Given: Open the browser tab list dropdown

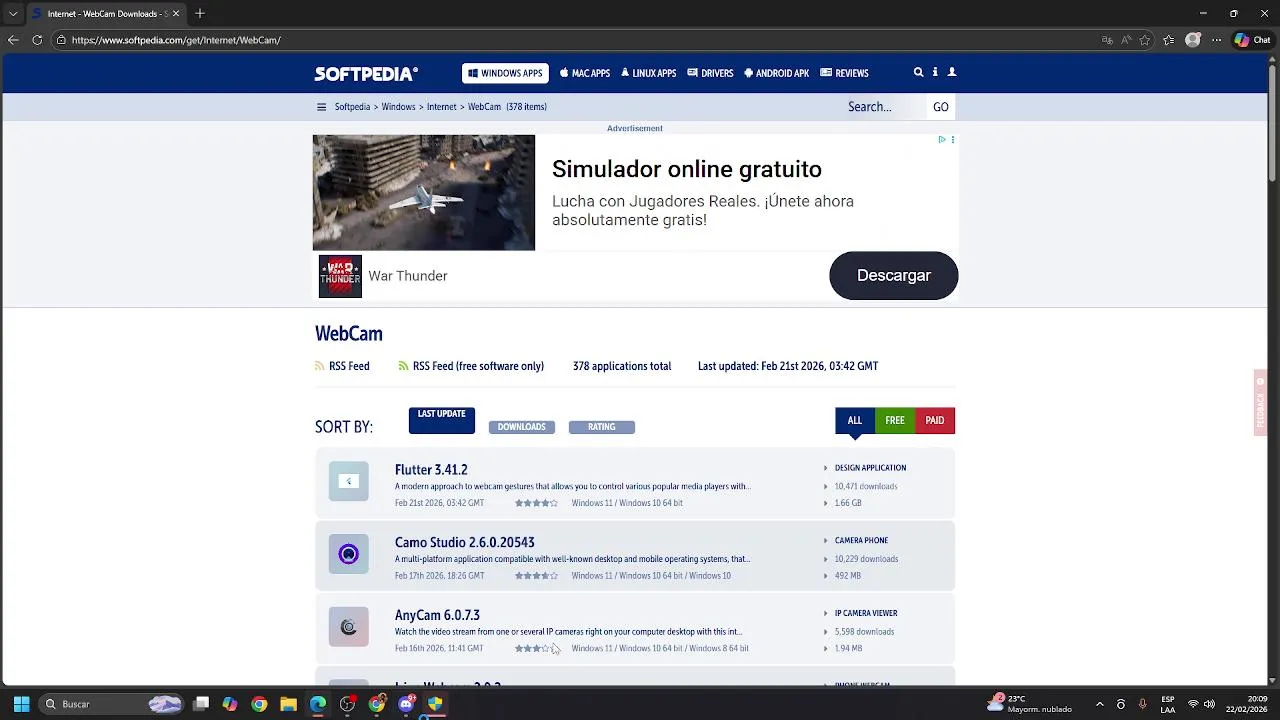Looking at the screenshot, I should 13,14.
